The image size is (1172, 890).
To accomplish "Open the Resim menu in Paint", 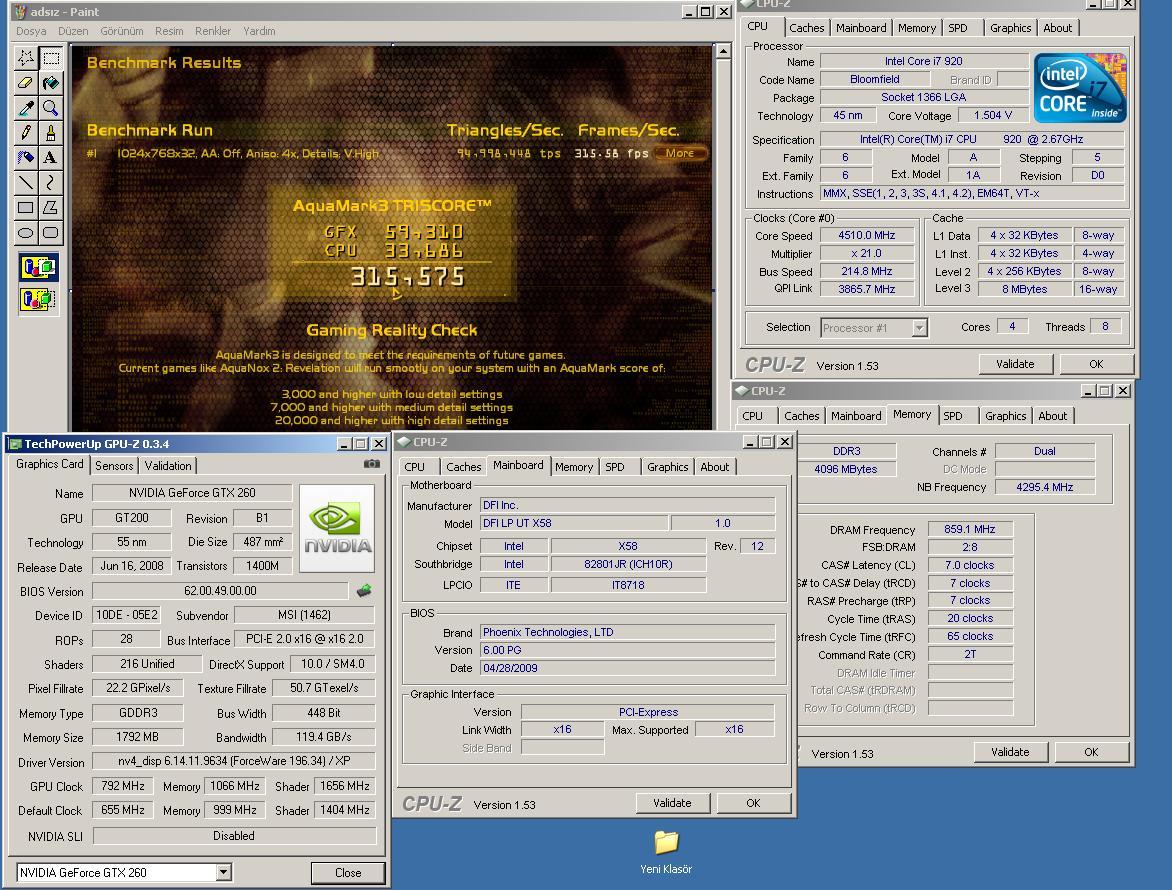I will tap(169, 31).
